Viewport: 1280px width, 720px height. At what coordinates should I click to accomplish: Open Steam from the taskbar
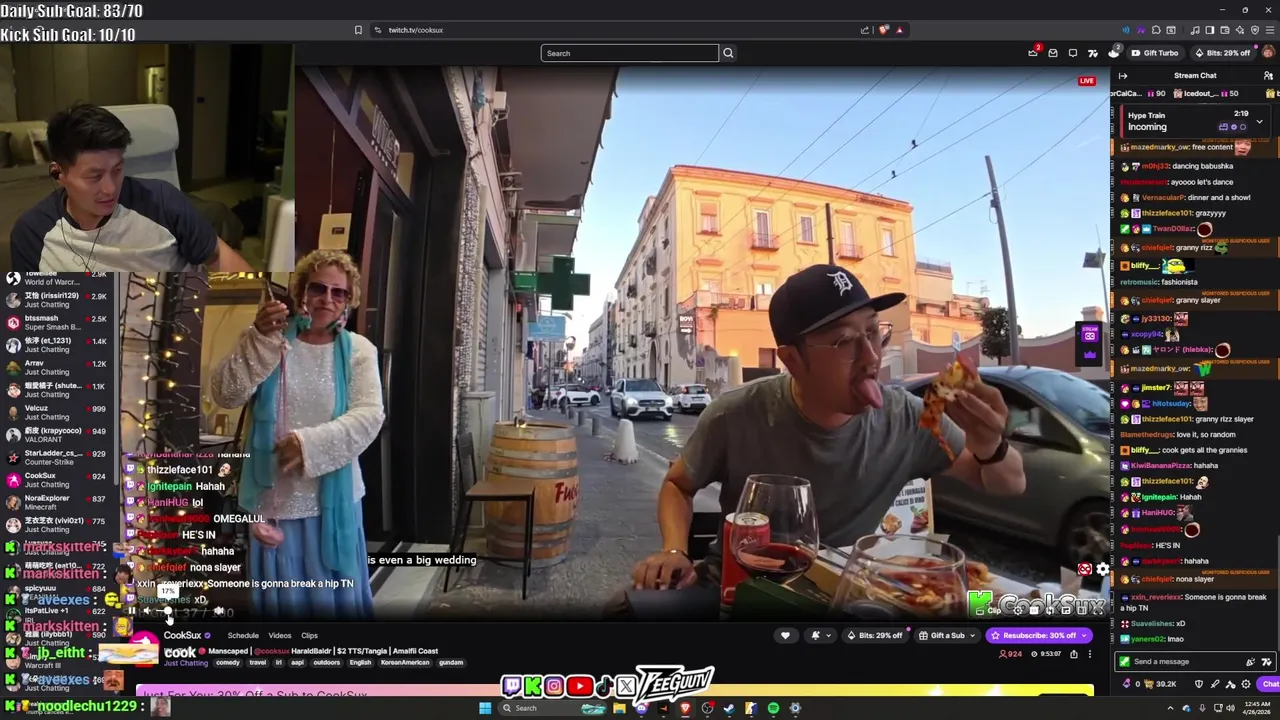[729, 708]
